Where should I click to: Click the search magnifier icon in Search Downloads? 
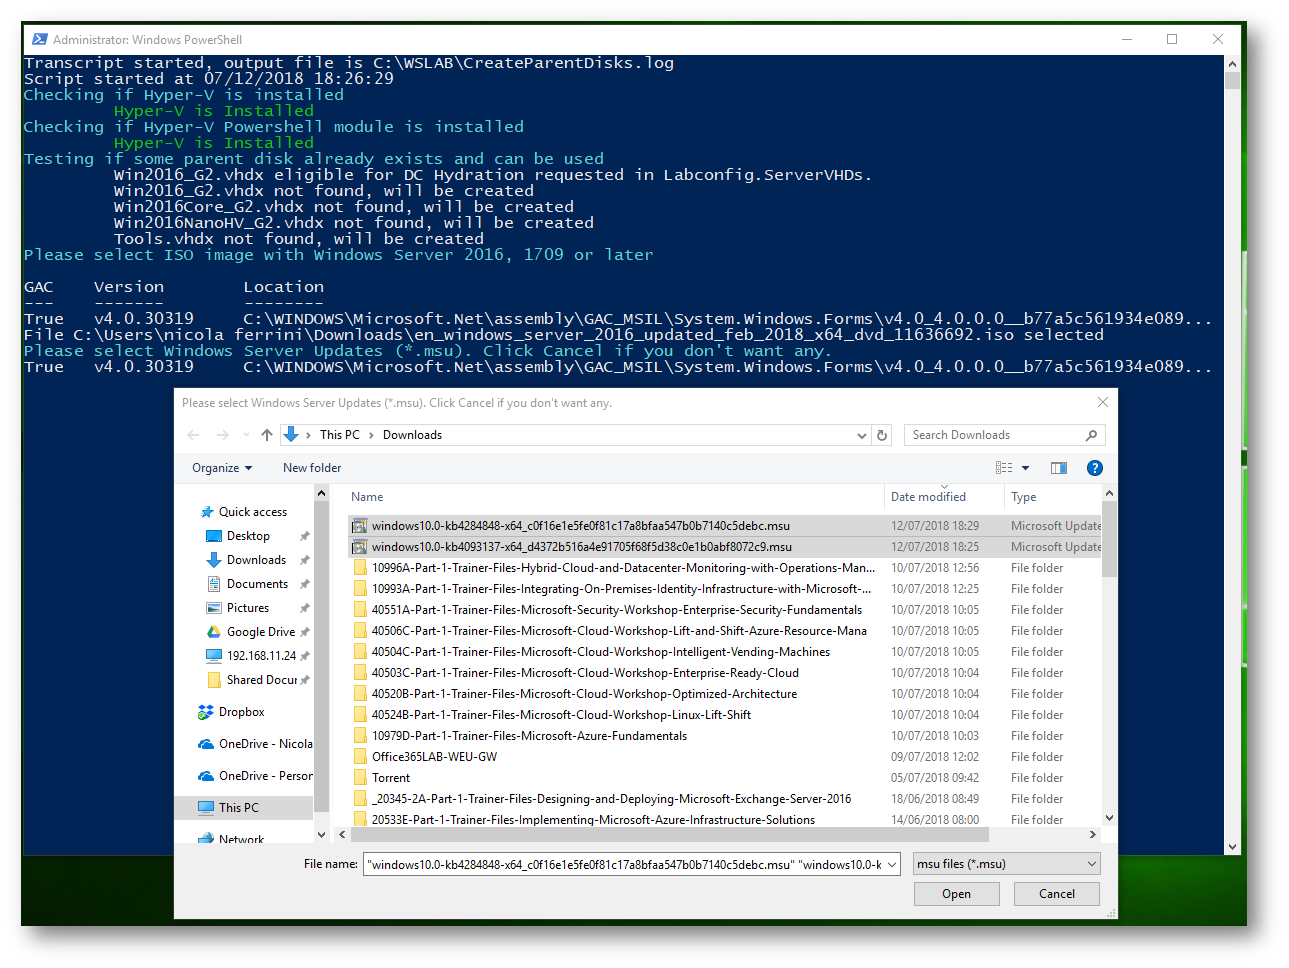[1091, 435]
